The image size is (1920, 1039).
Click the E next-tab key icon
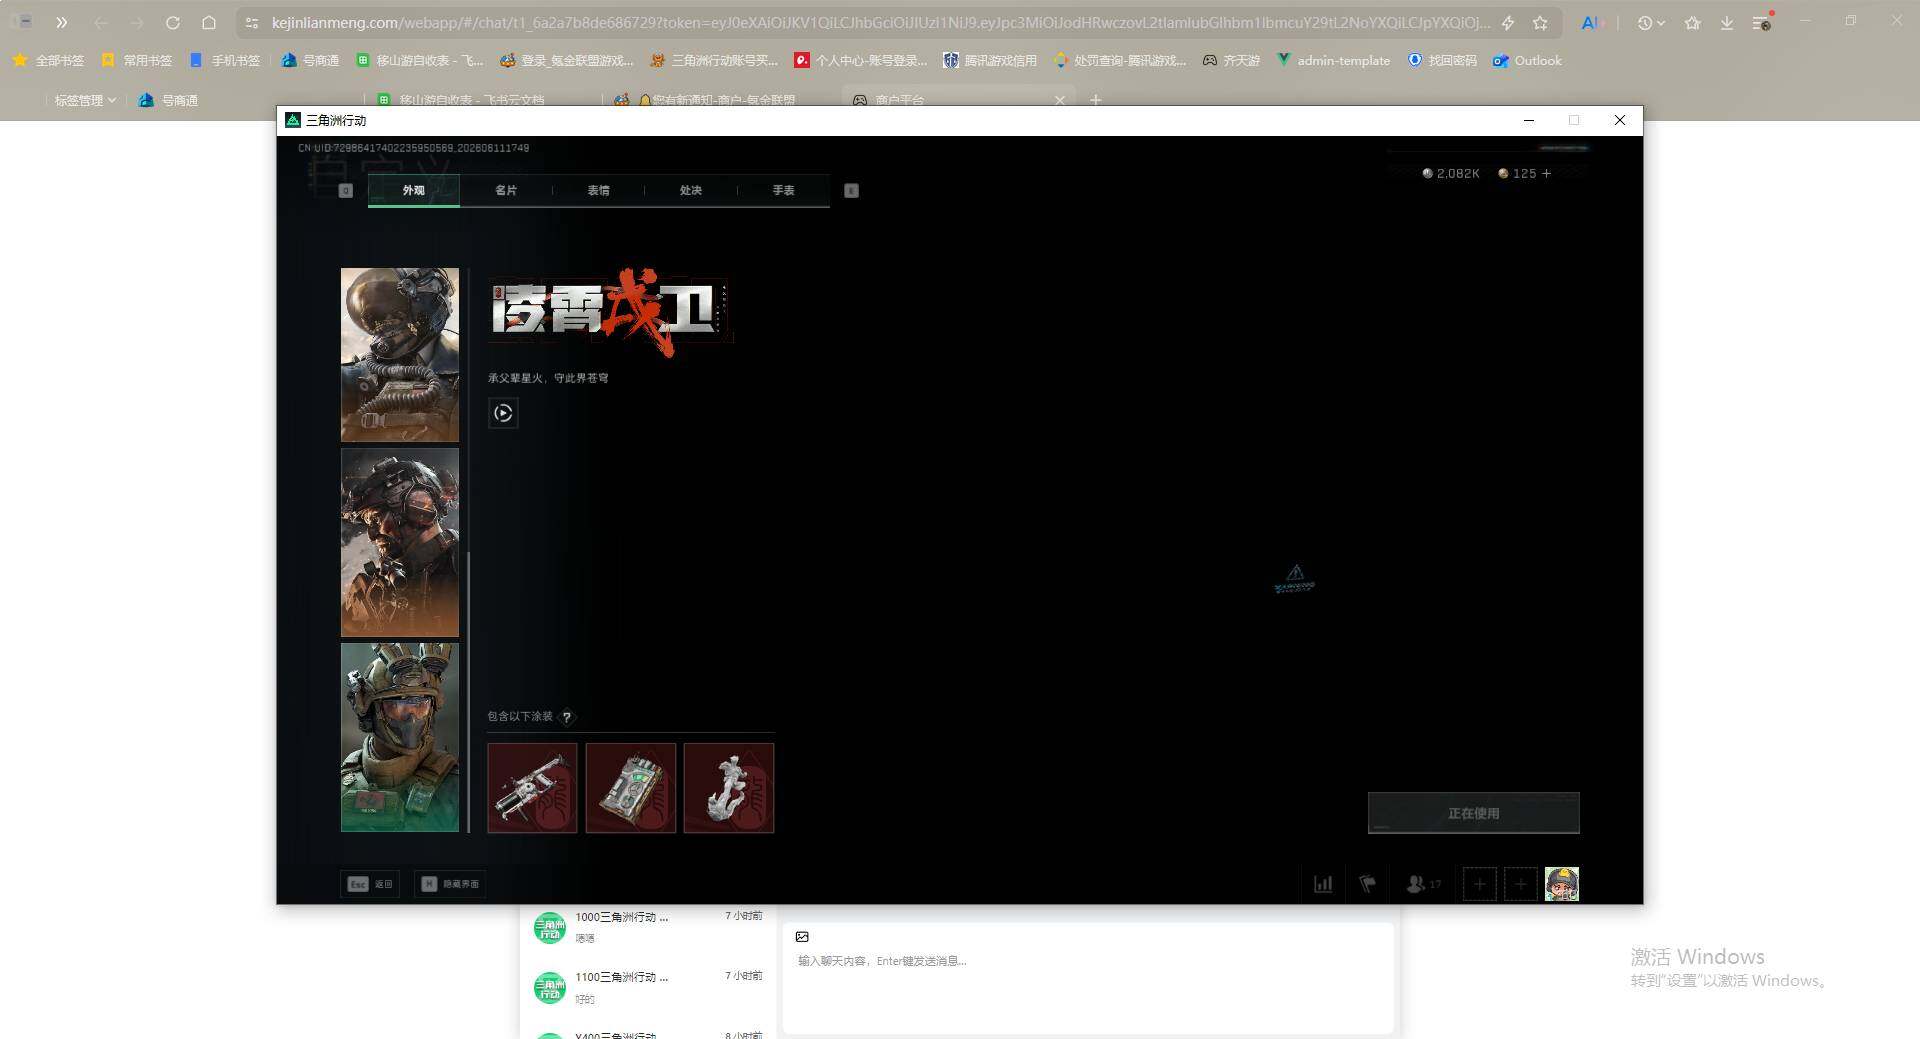click(x=852, y=190)
